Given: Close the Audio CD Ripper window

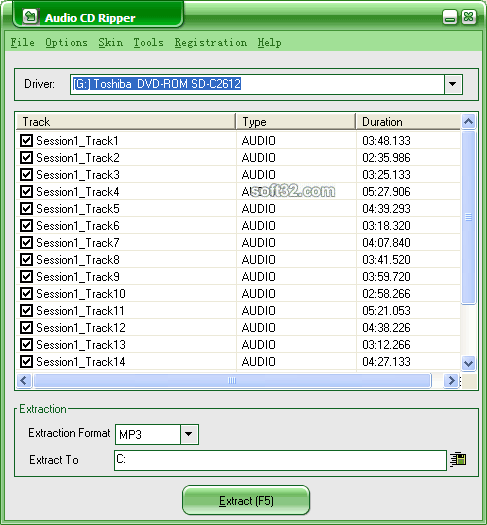Looking at the screenshot, I should click(469, 17).
